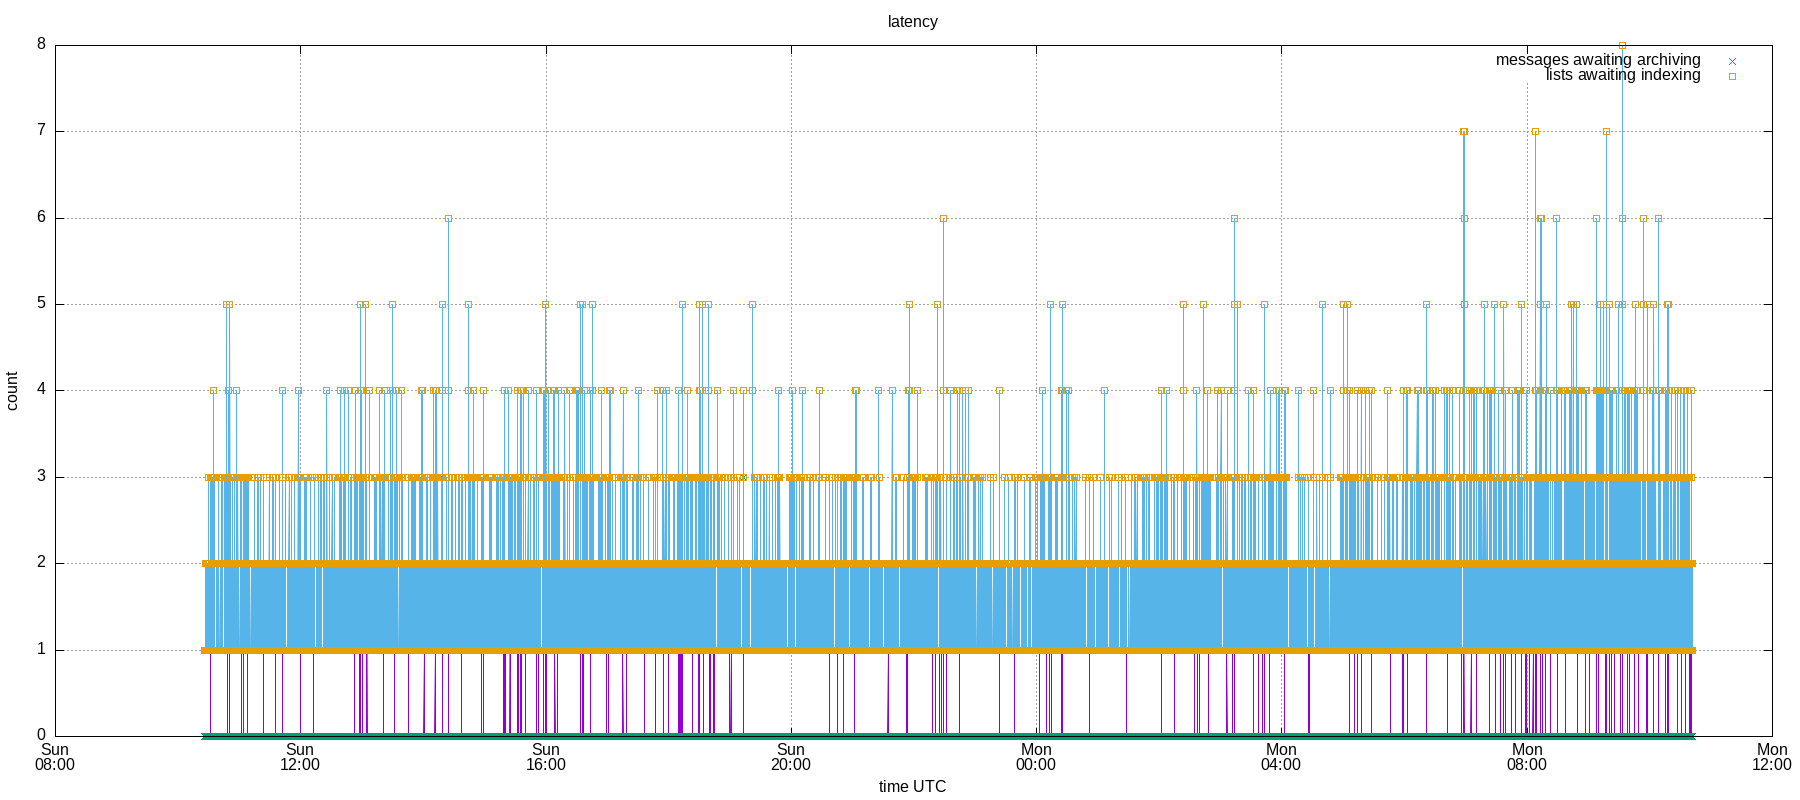Click the 'time UTC' x-axis label
The width and height of the screenshot is (1800, 800).
click(x=912, y=786)
